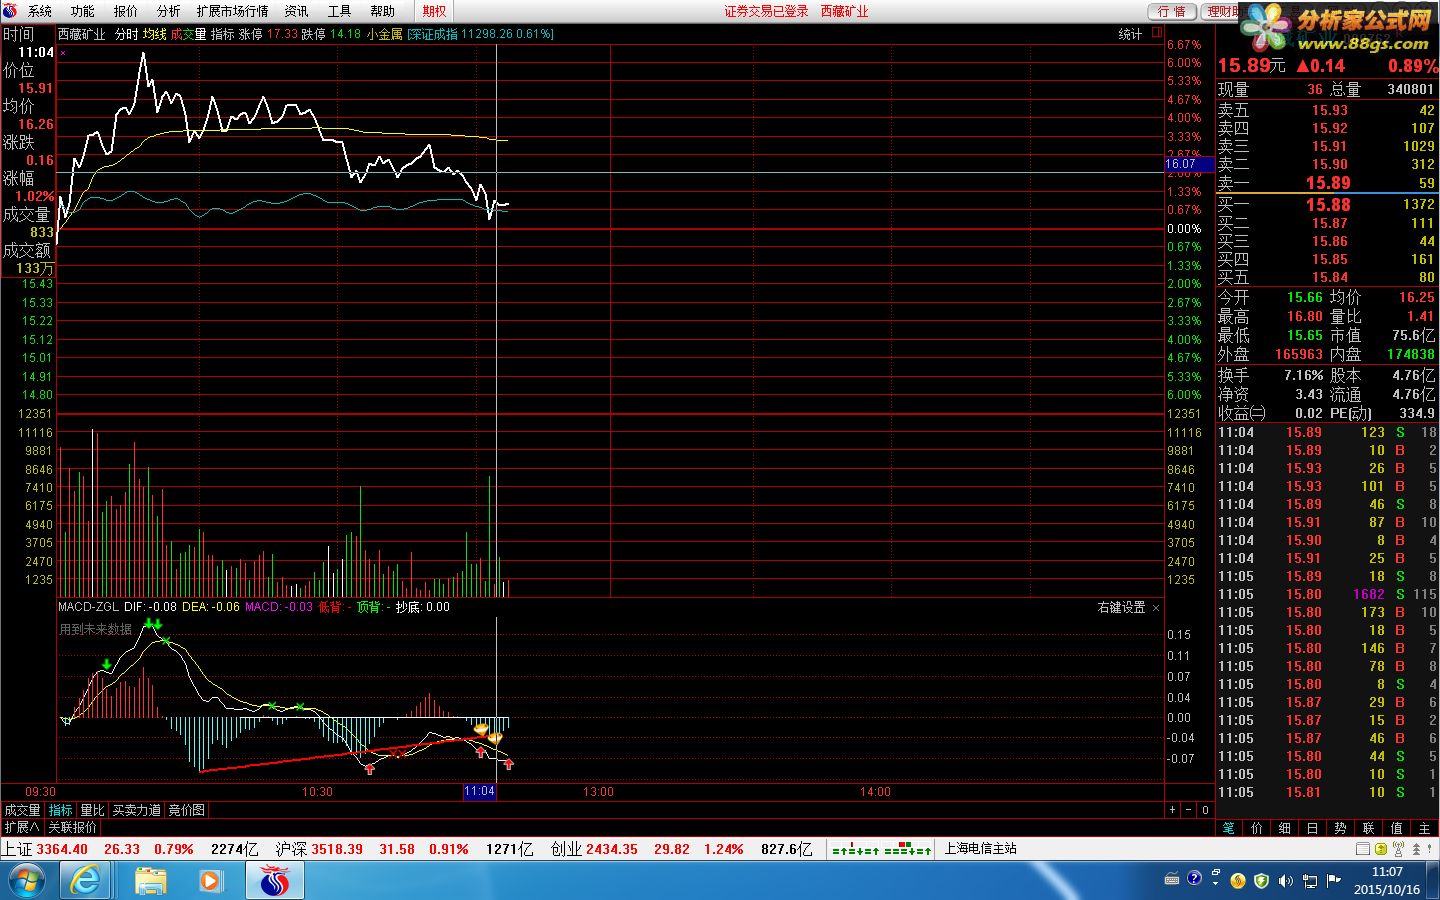Open the 工具 menu

coord(339,11)
